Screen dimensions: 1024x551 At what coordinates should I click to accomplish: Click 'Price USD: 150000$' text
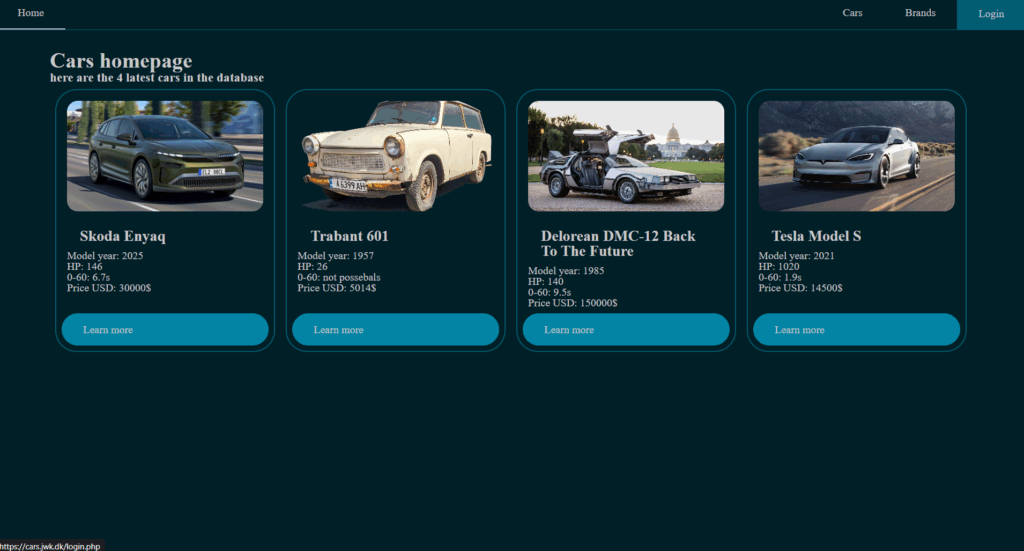pos(572,303)
